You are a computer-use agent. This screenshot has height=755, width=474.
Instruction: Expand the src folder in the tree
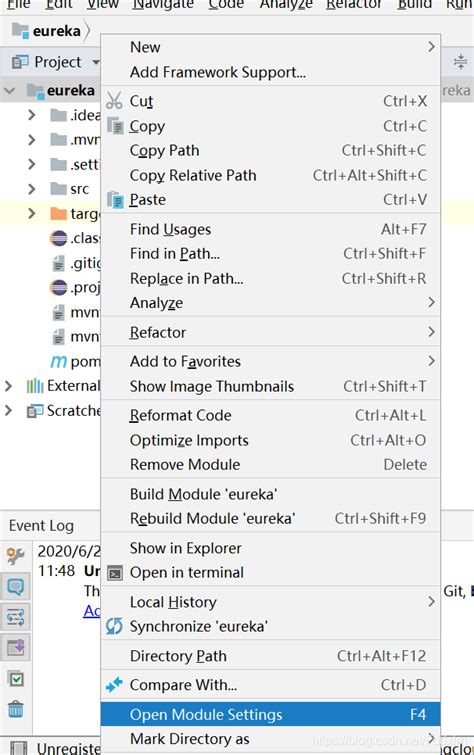pyautogui.click(x=32, y=189)
